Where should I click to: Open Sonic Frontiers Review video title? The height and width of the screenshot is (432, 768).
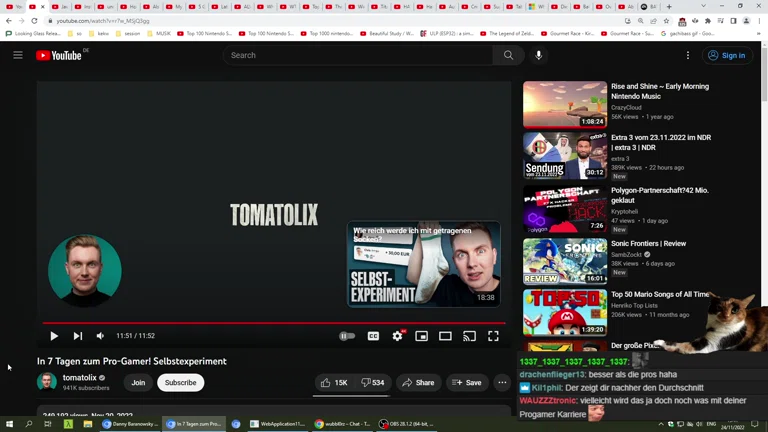click(x=648, y=243)
